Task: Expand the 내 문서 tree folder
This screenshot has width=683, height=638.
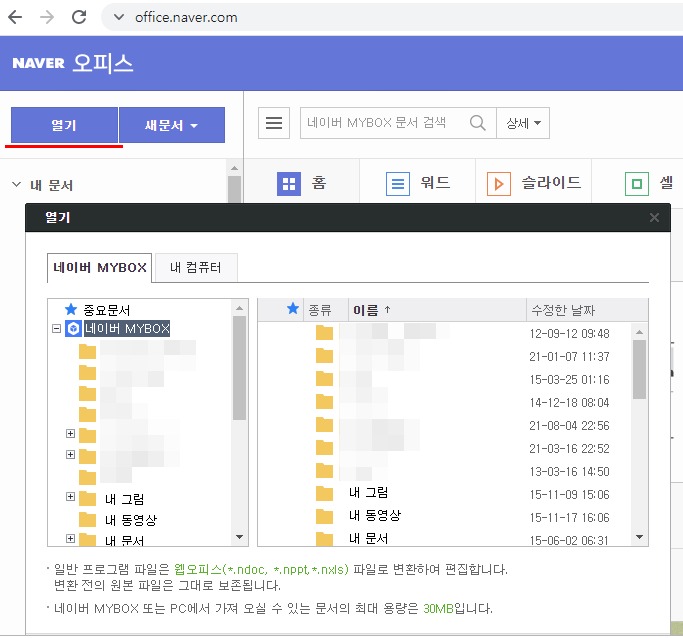Action: (x=70, y=539)
